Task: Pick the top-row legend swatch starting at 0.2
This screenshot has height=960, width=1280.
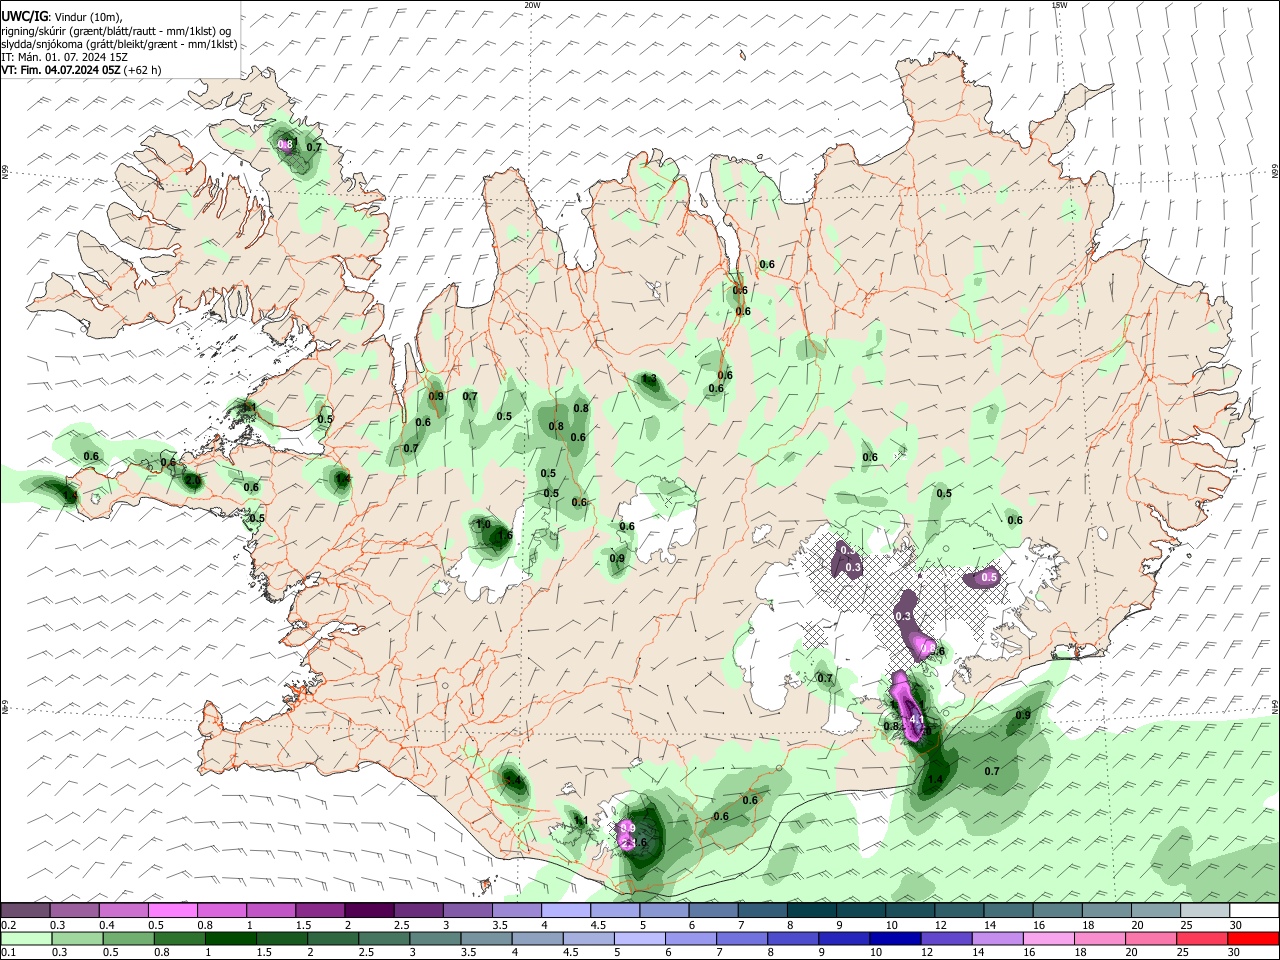Action: (25, 911)
